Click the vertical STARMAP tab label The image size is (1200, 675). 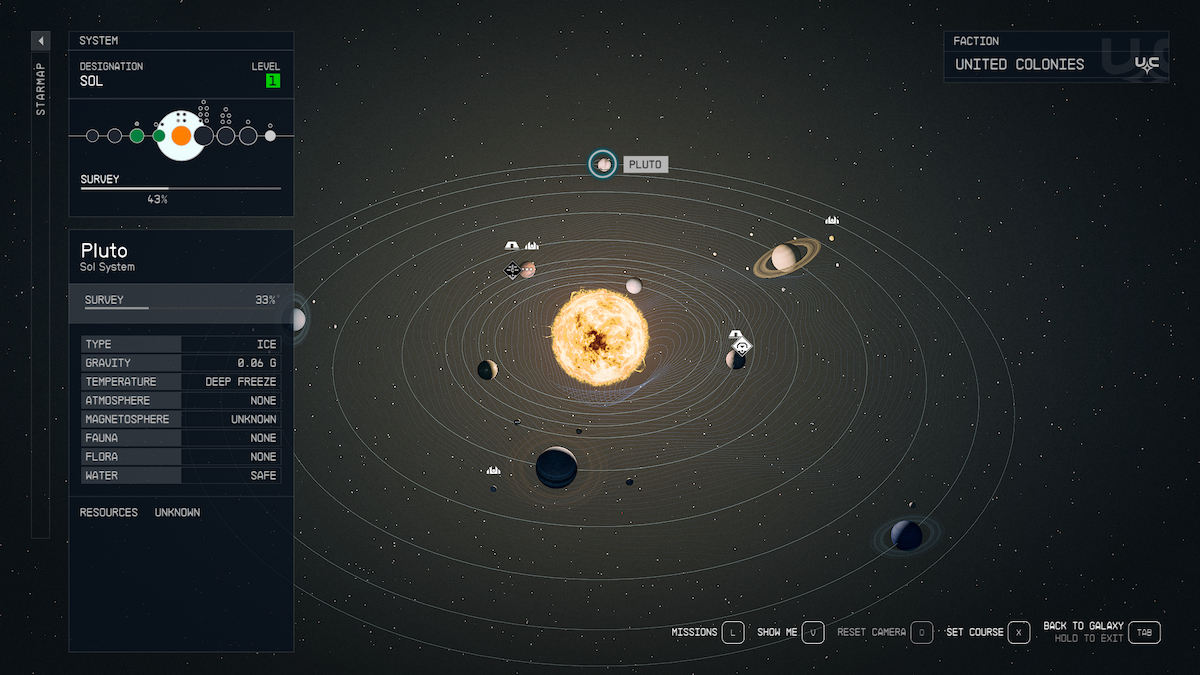pyautogui.click(x=41, y=91)
